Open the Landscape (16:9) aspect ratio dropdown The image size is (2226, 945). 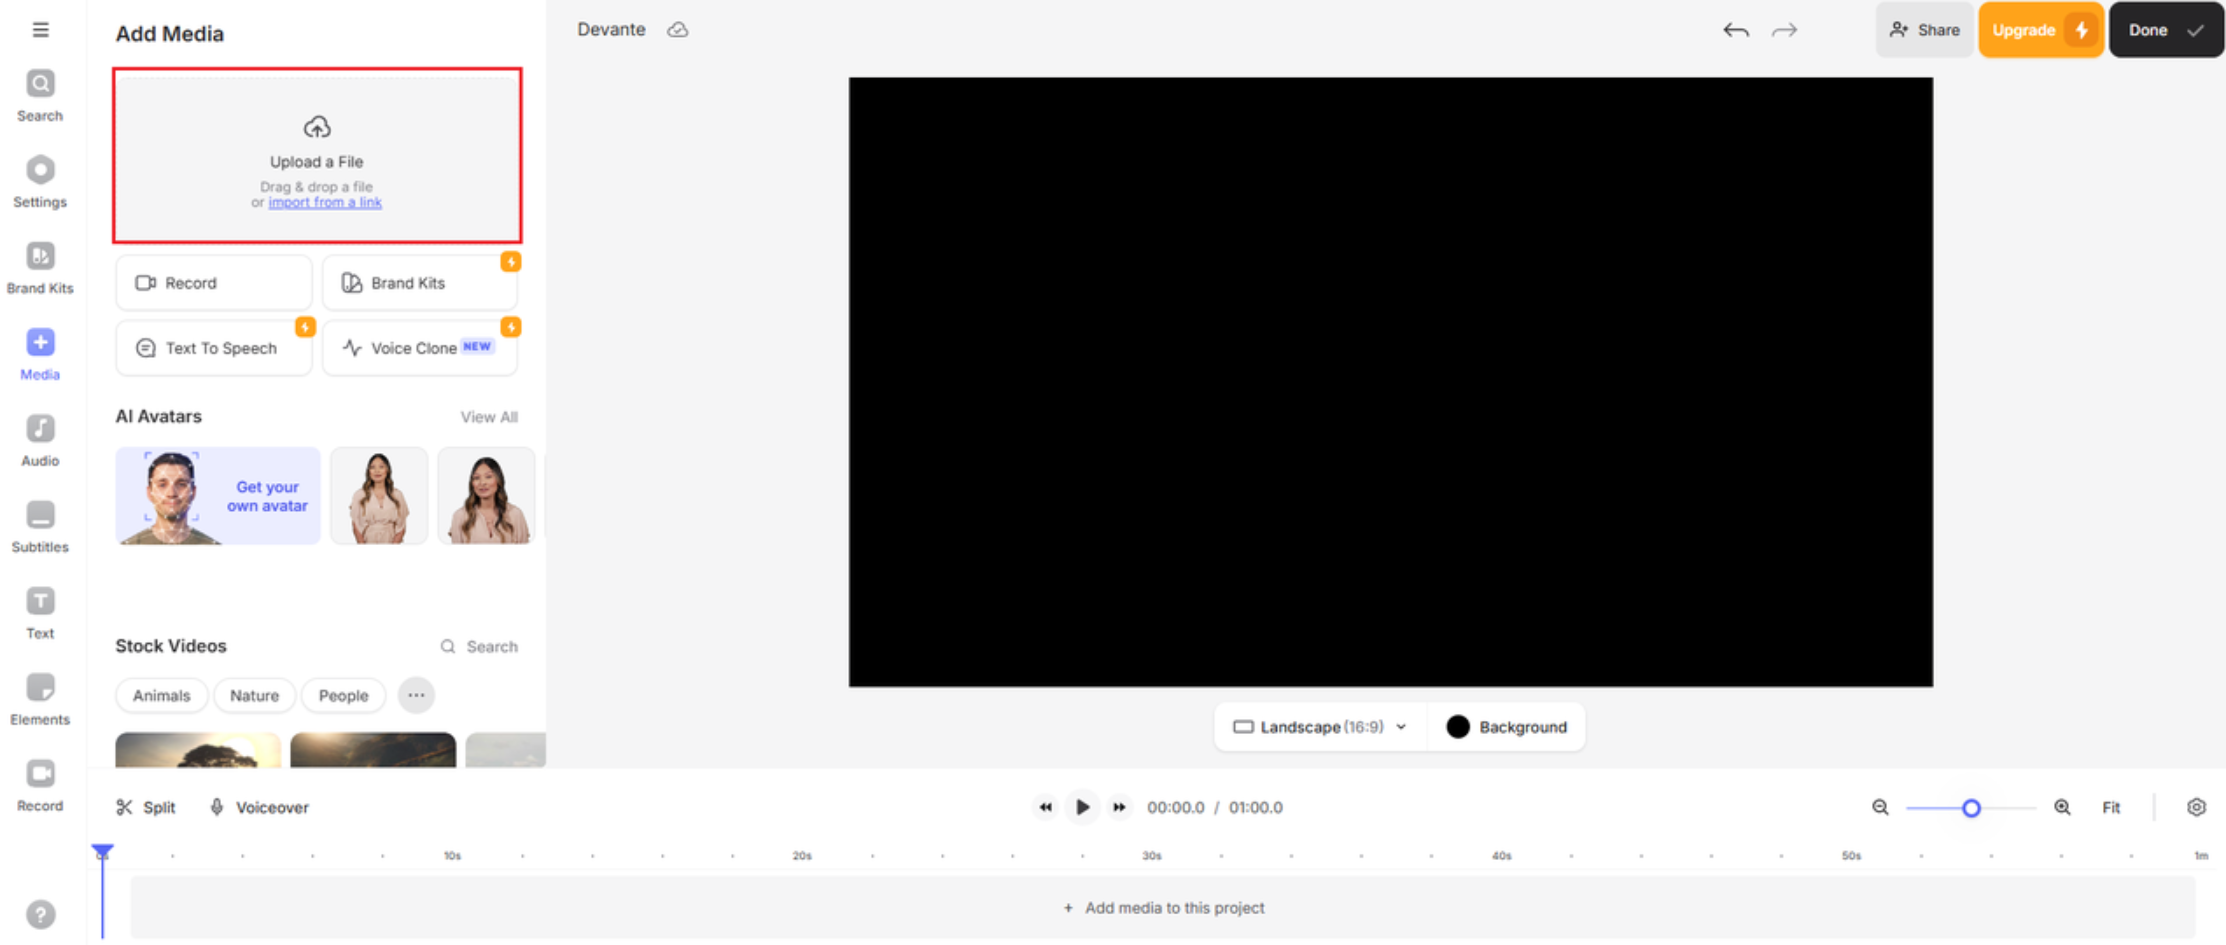tap(1318, 727)
